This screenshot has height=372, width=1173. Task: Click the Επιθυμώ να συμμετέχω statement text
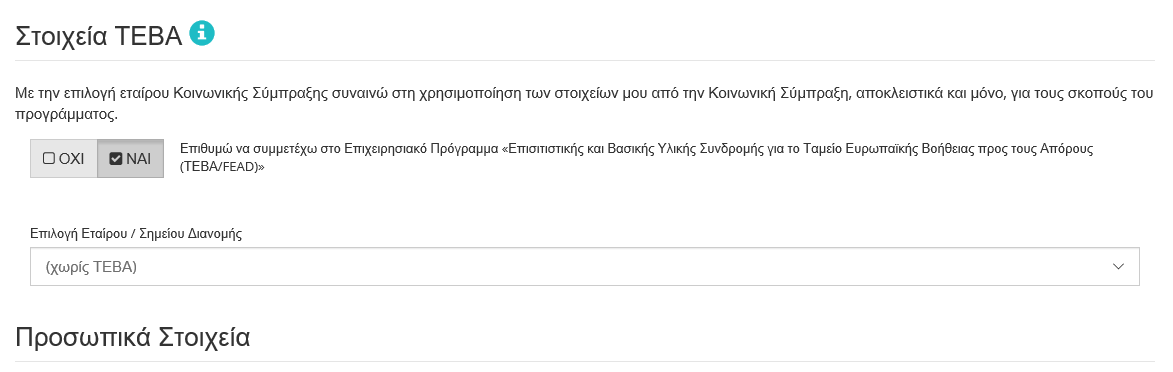click(637, 157)
